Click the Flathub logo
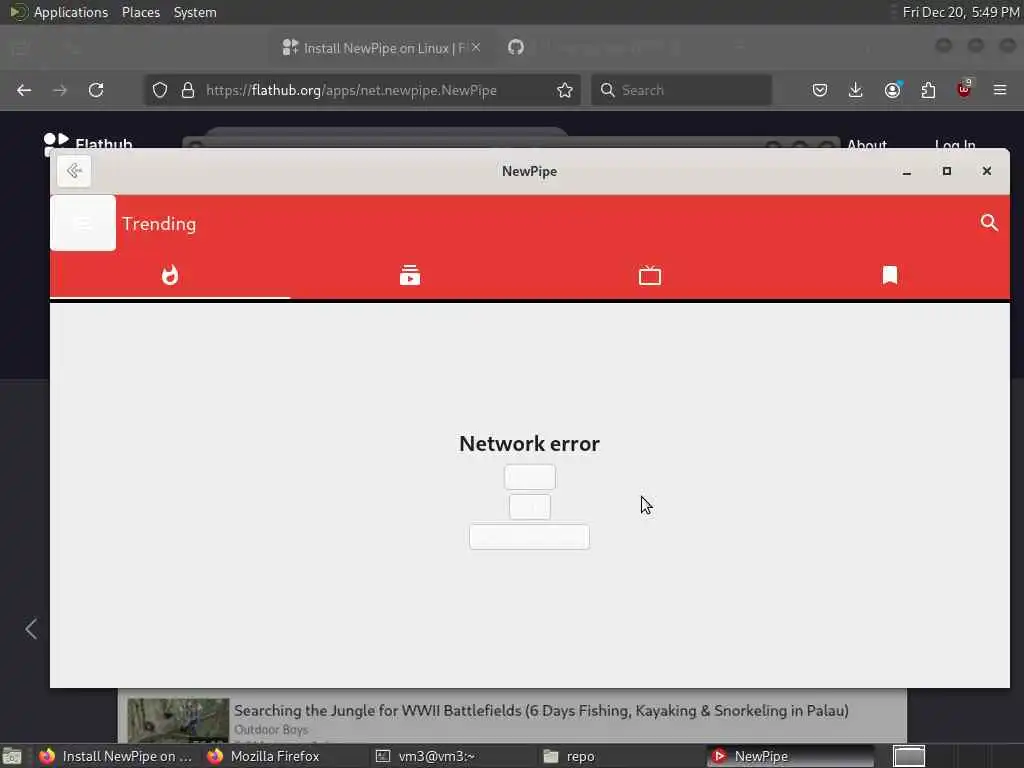This screenshot has width=1024, height=768. [88, 142]
